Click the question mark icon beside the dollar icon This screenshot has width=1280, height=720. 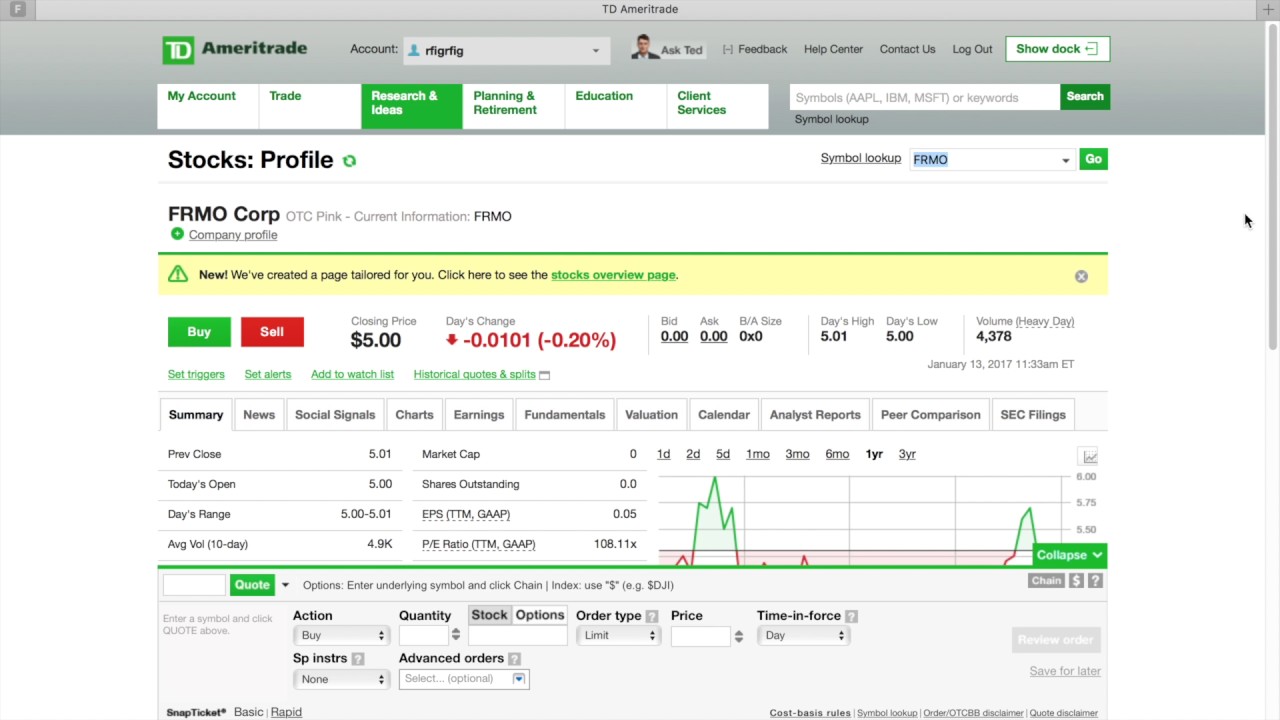[x=1096, y=580]
